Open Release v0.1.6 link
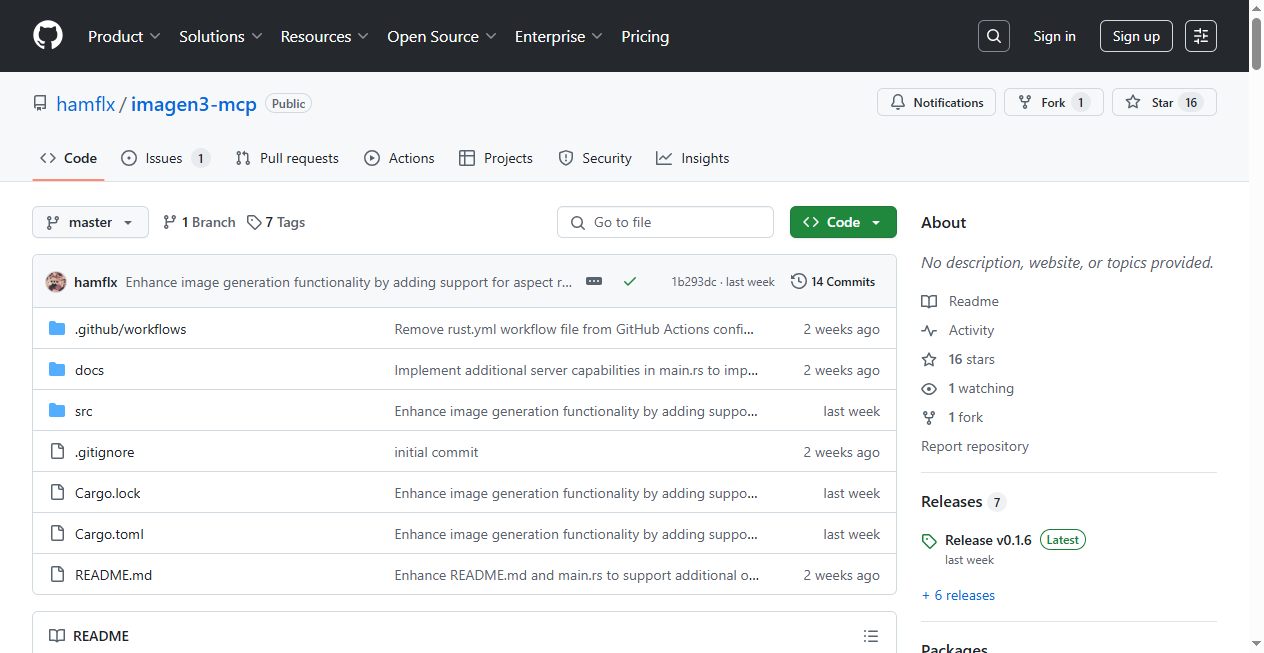The height and width of the screenshot is (653, 1264). (988, 540)
